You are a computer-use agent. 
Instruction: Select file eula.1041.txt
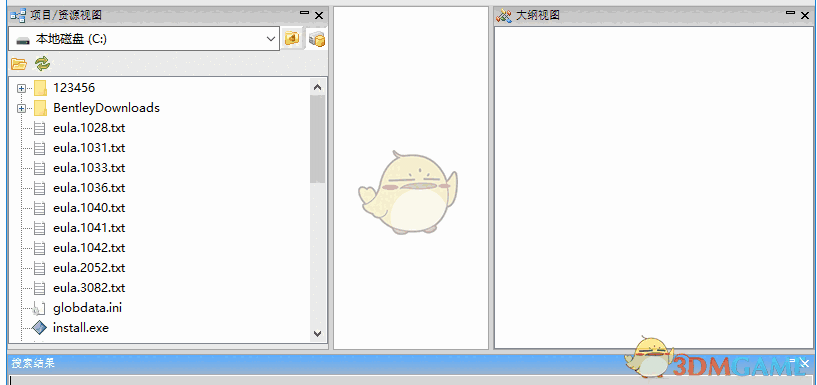point(89,228)
